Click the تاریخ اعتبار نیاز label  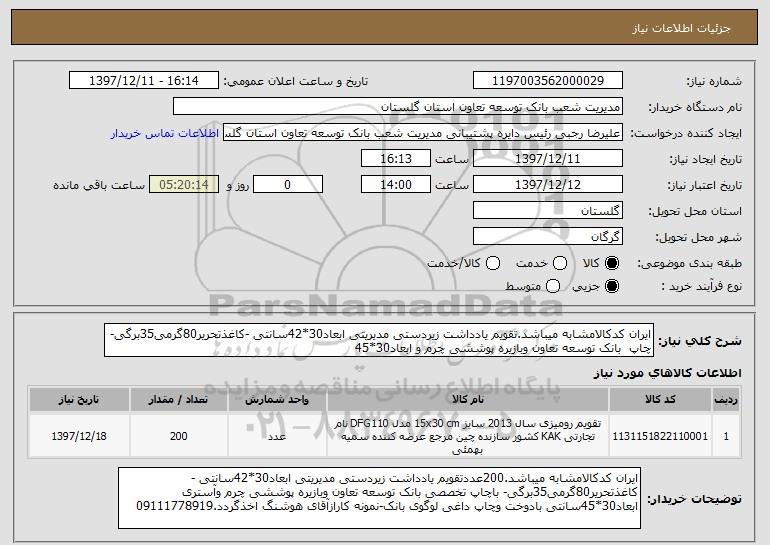tap(705, 185)
